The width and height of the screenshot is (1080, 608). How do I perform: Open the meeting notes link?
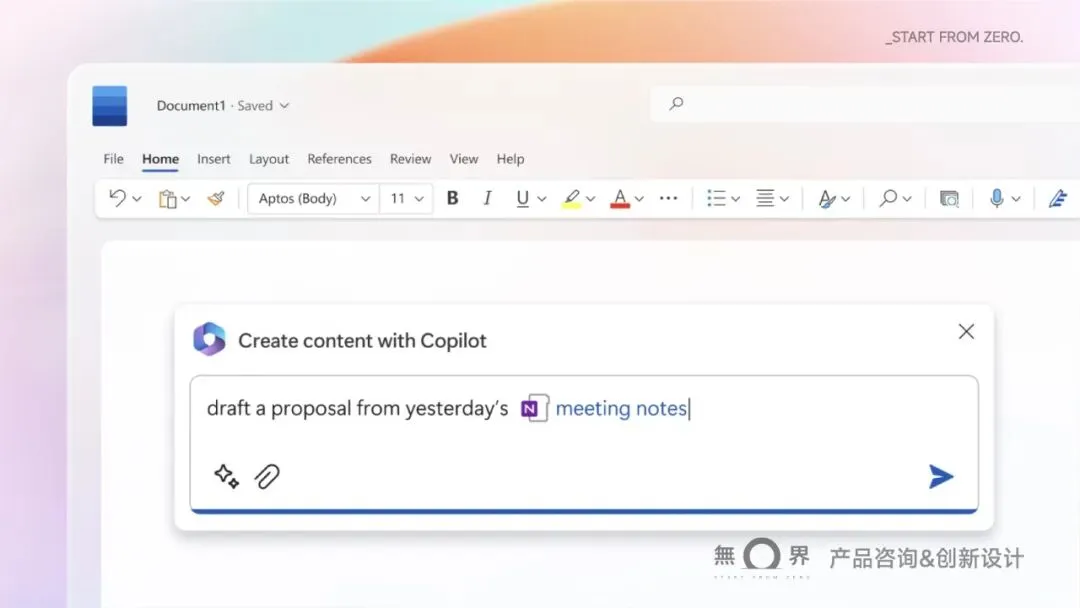[621, 408]
